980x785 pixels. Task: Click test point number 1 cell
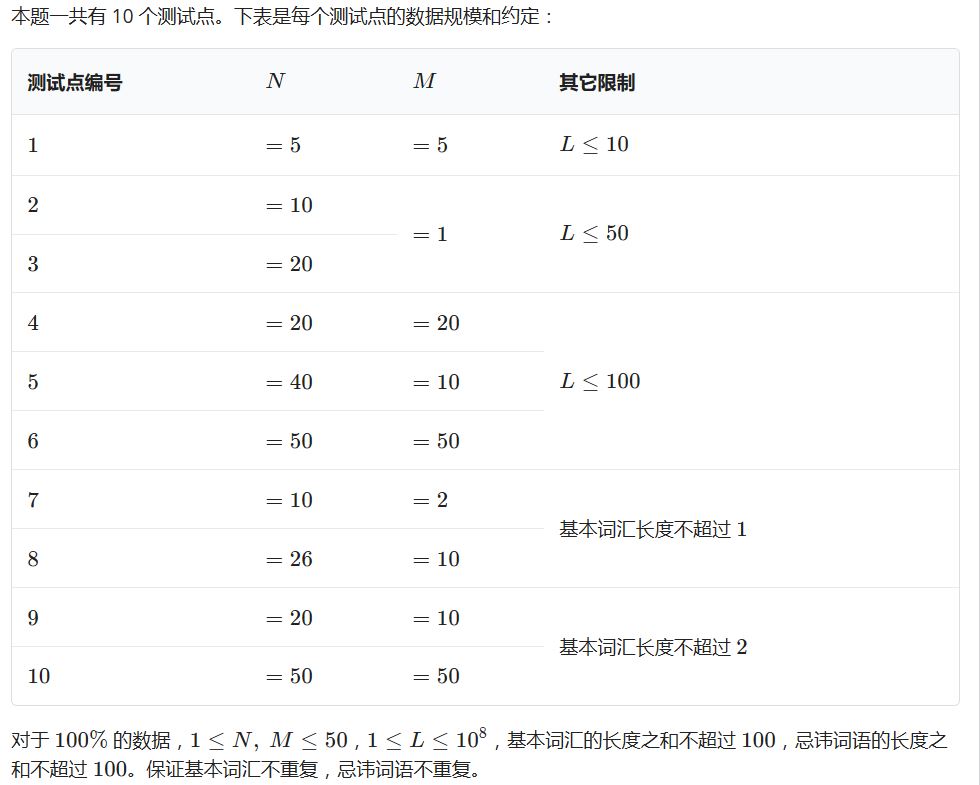(33, 146)
